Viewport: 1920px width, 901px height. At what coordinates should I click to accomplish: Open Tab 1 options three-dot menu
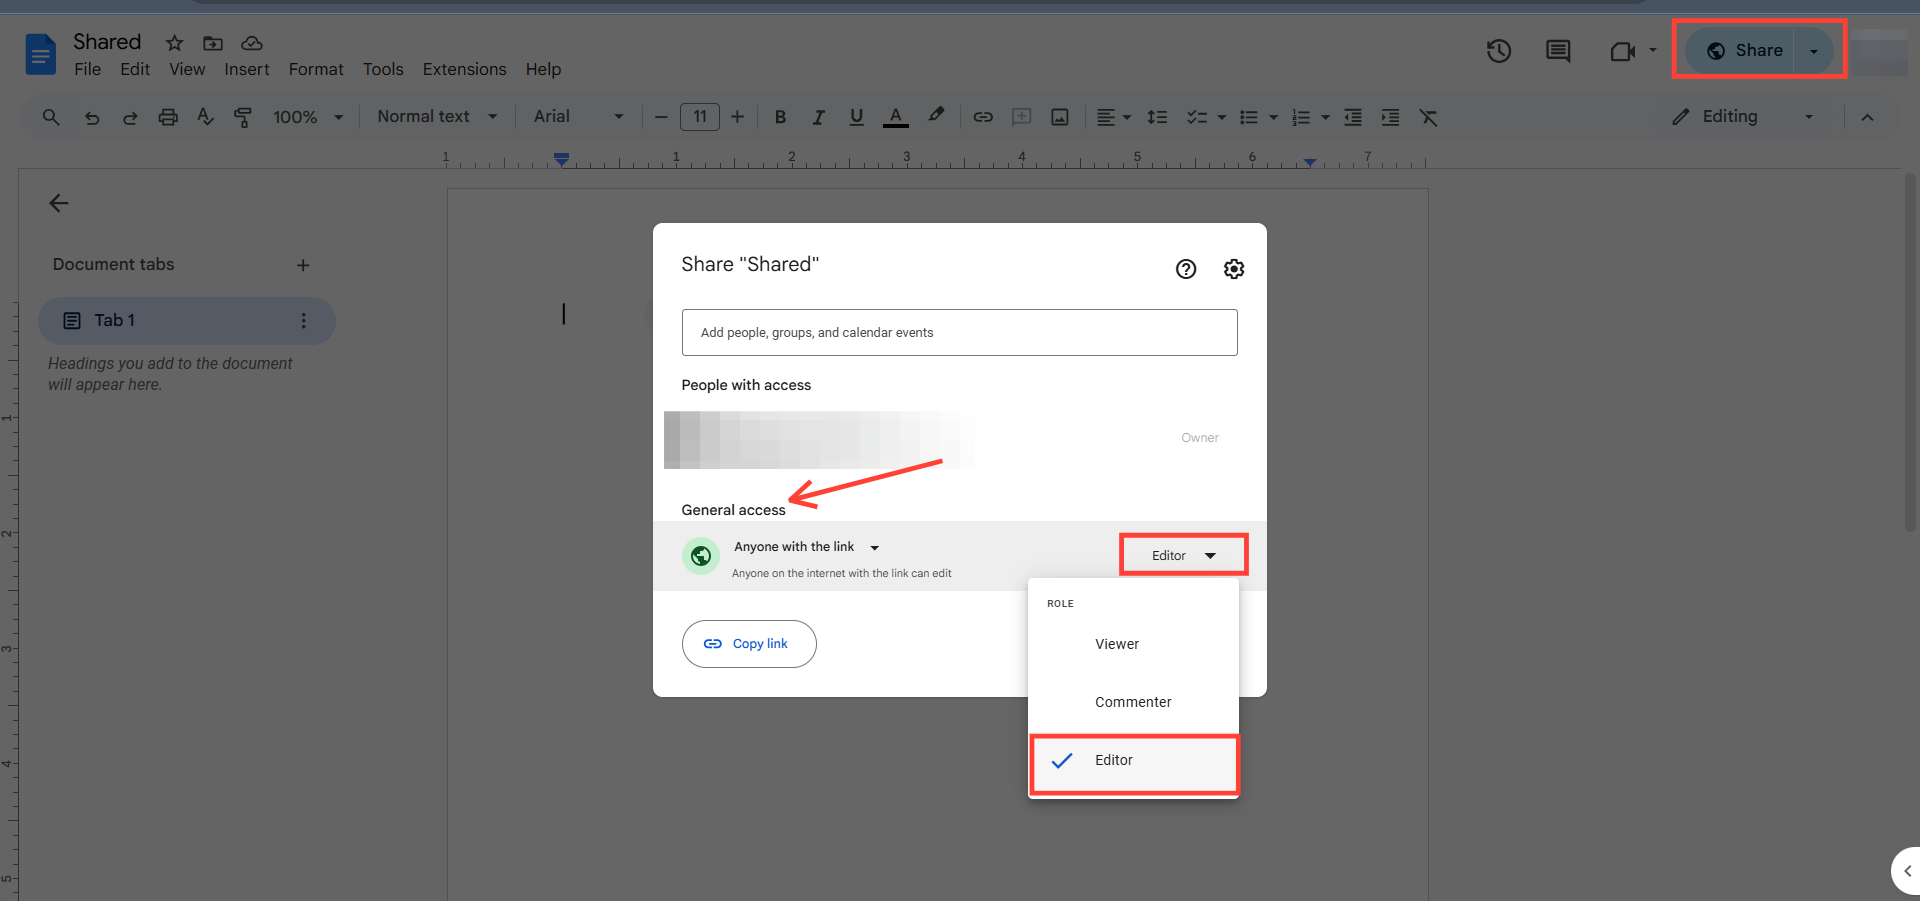coord(304,321)
